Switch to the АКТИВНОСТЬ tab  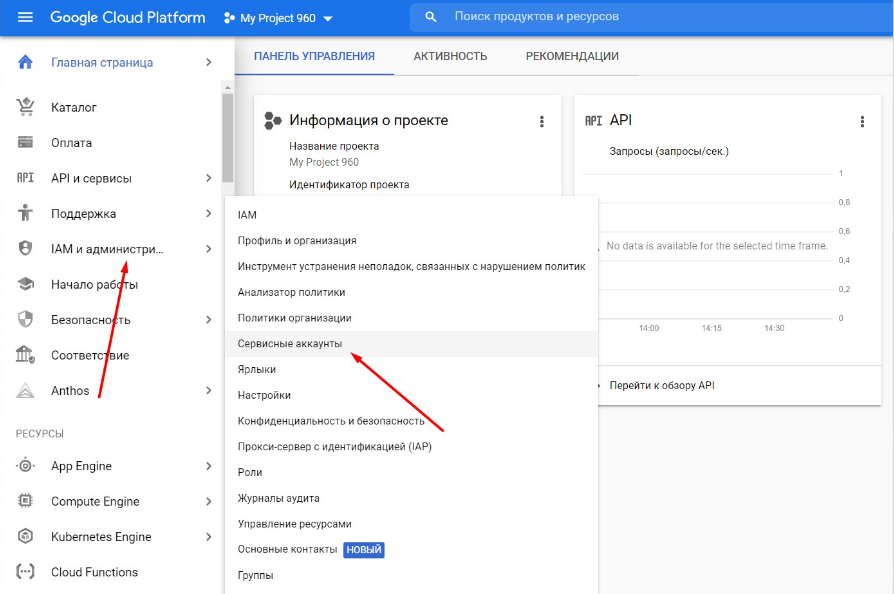450,56
